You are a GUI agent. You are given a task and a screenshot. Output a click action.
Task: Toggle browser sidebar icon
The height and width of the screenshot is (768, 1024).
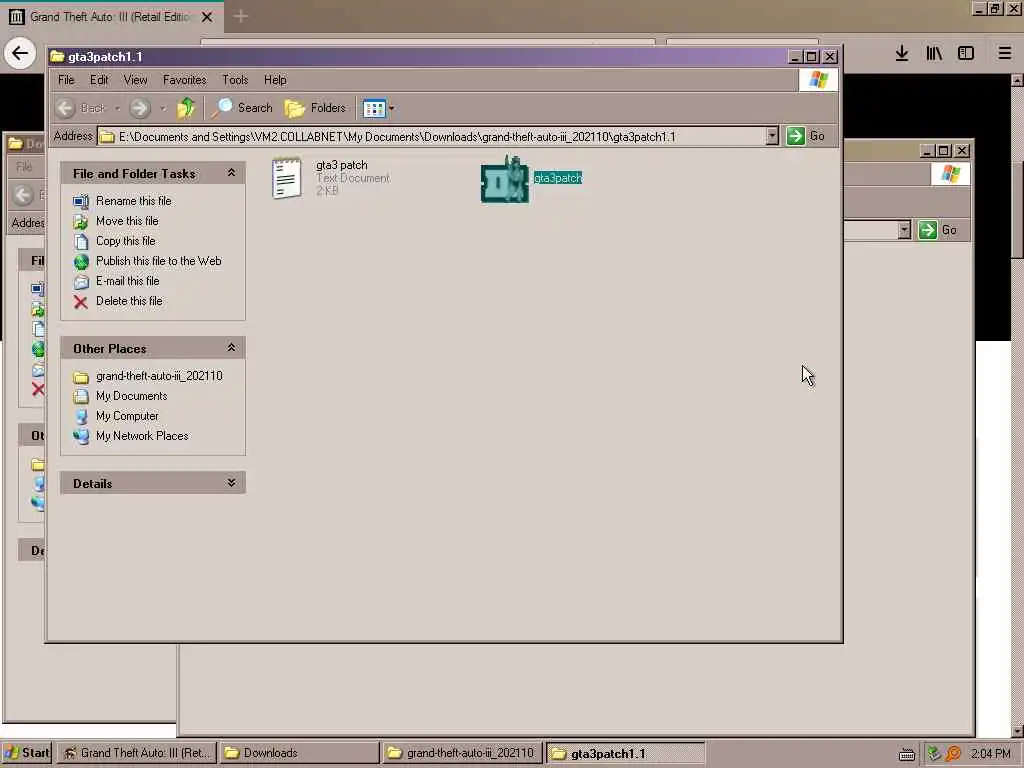pyautogui.click(x=966, y=54)
